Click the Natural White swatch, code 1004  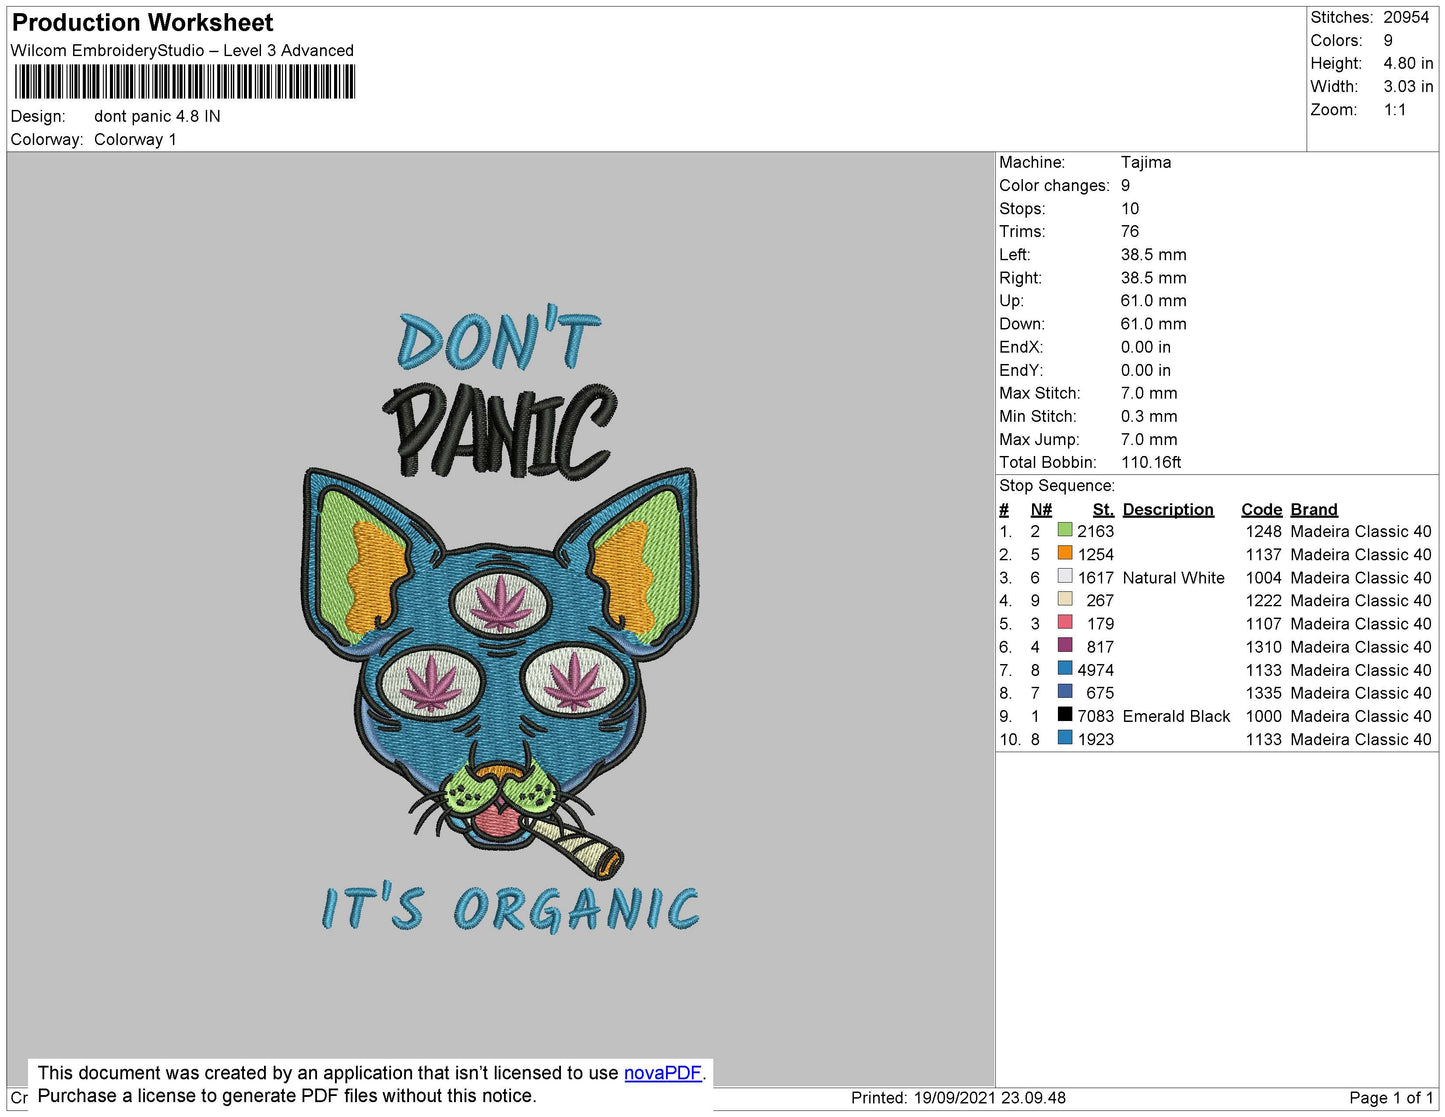(1065, 577)
